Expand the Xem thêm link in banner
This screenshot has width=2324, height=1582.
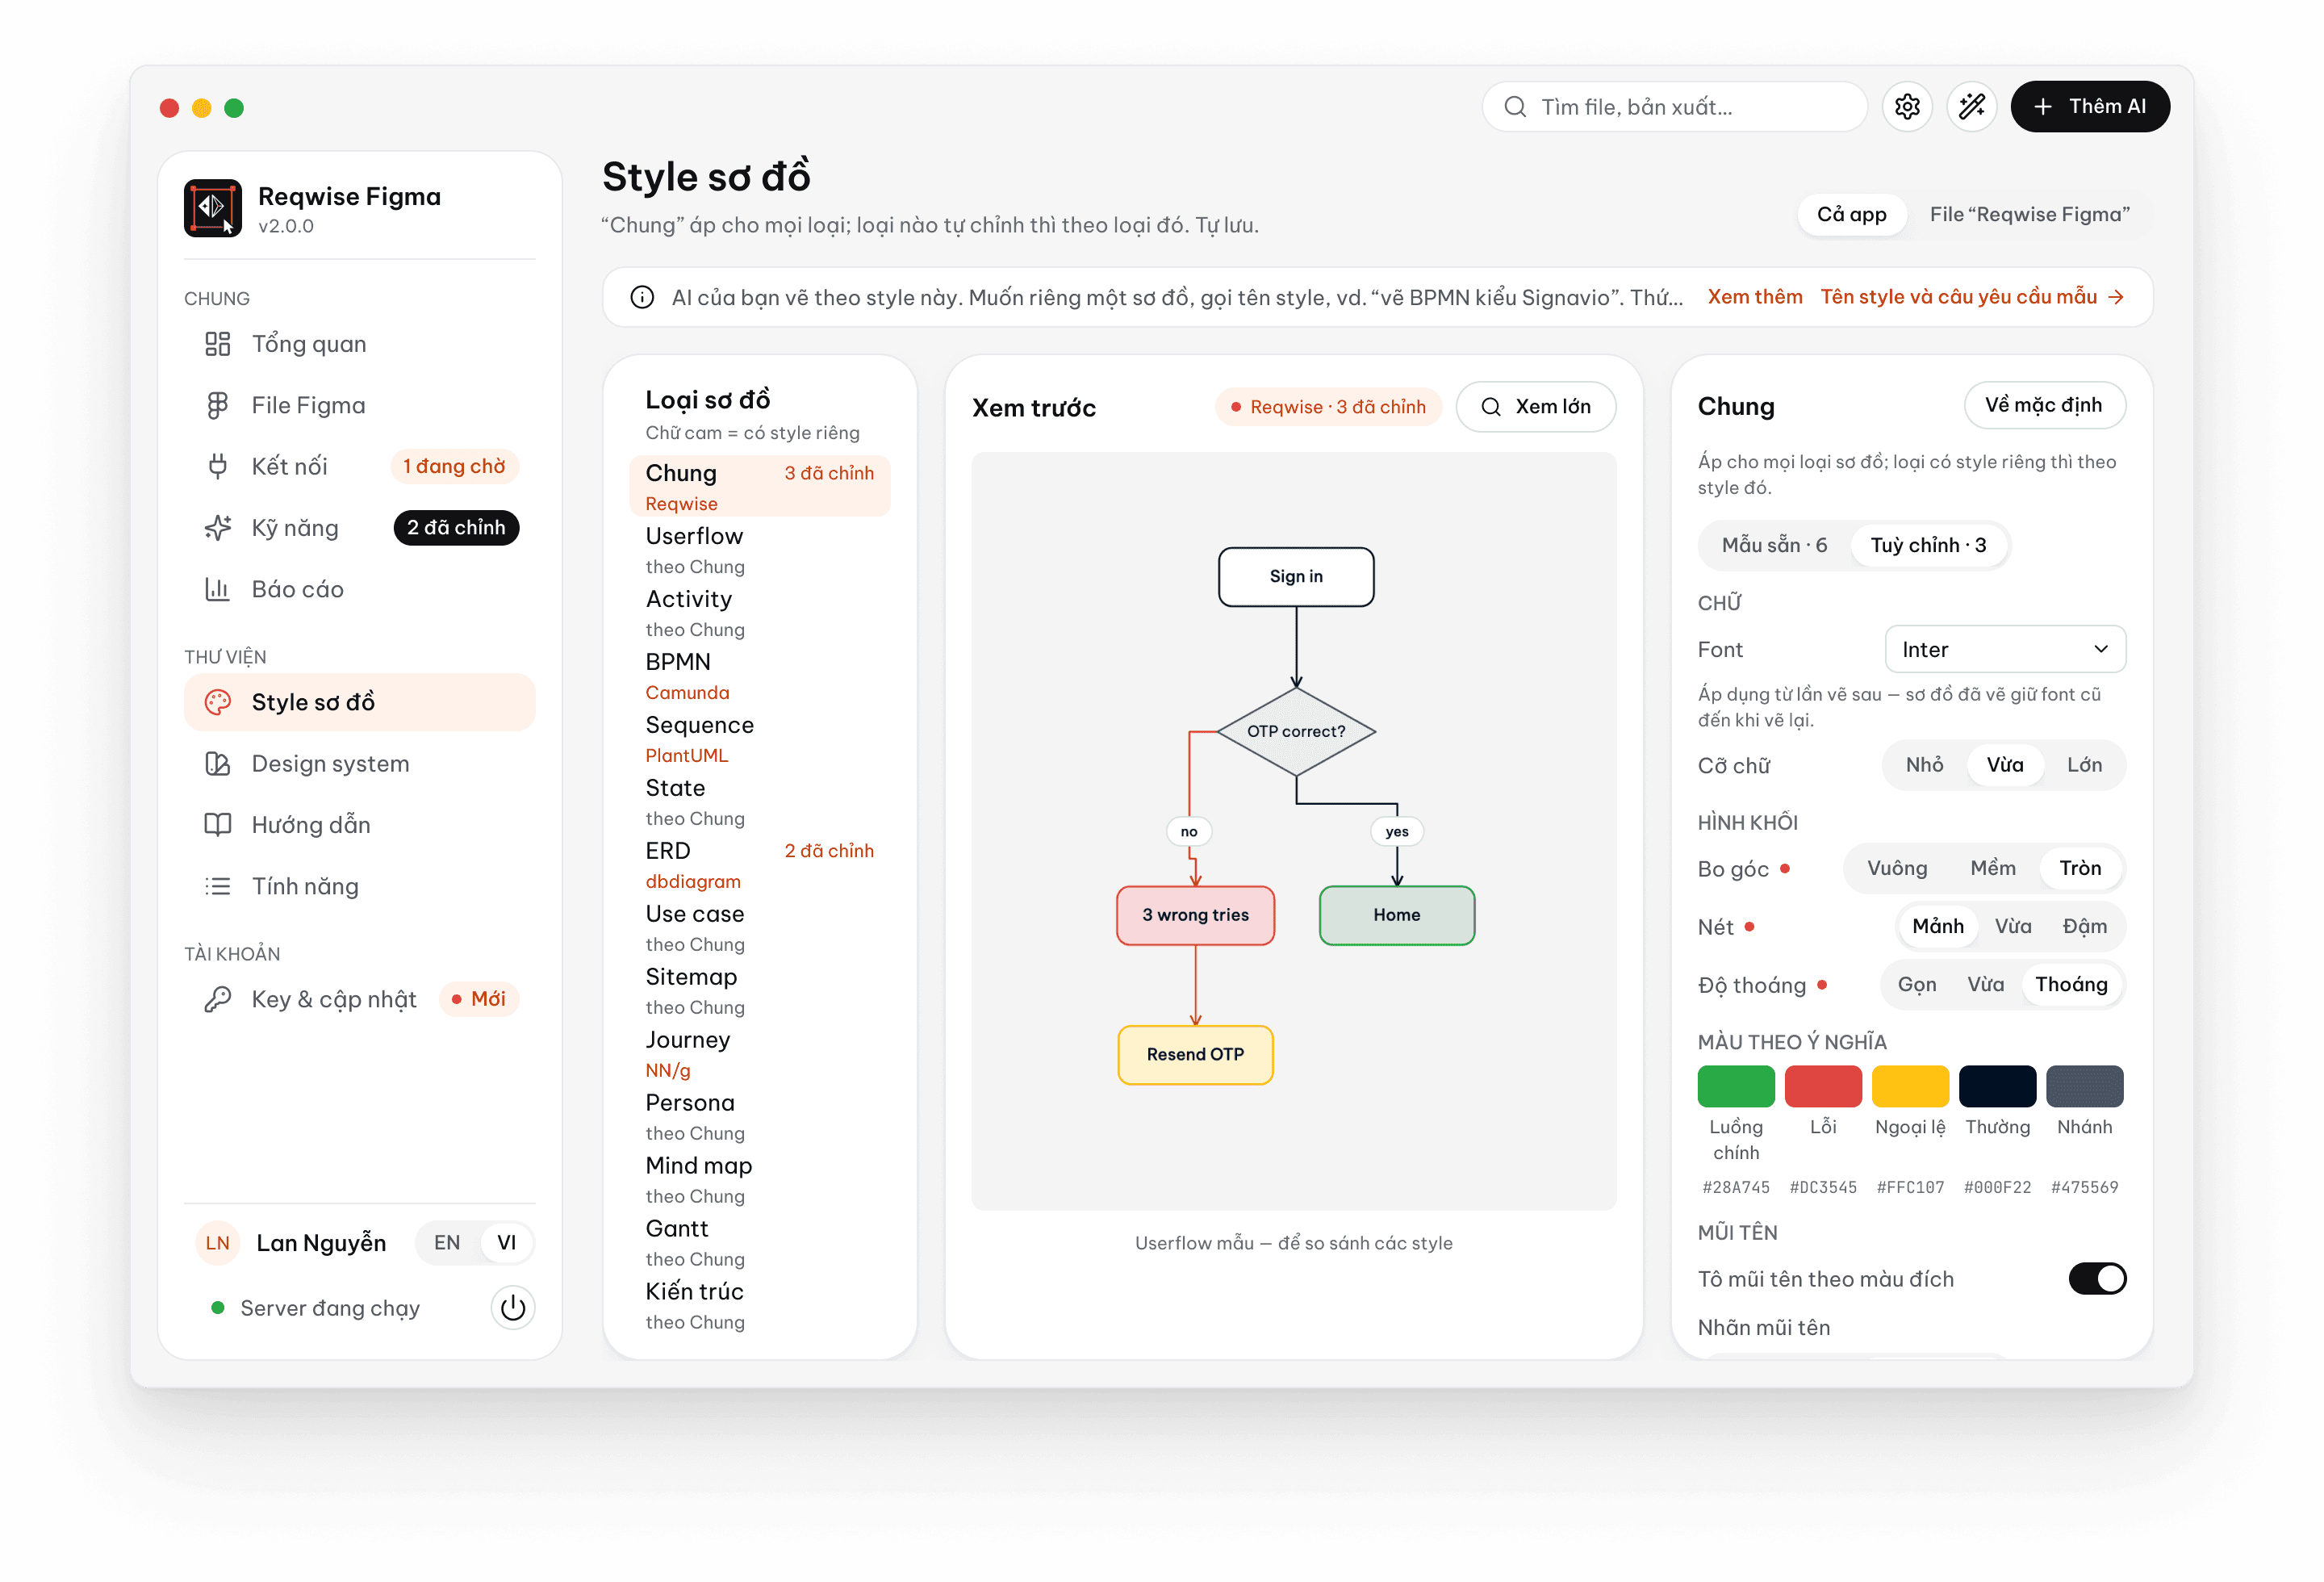[1755, 297]
